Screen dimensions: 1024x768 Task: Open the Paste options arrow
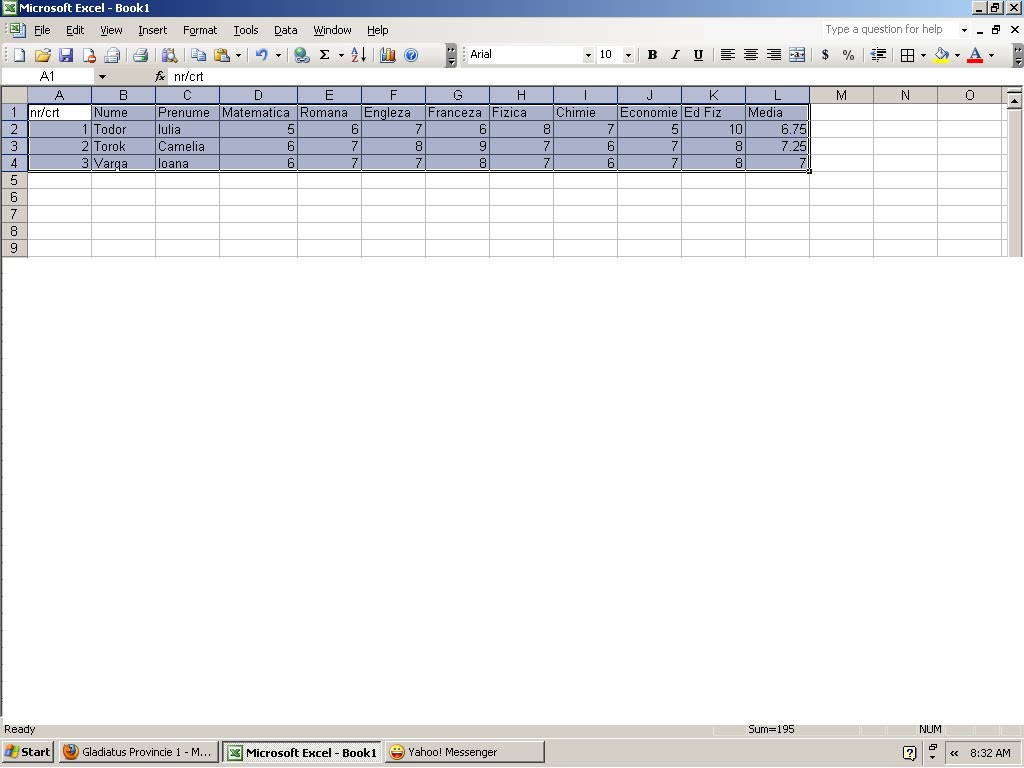238,55
